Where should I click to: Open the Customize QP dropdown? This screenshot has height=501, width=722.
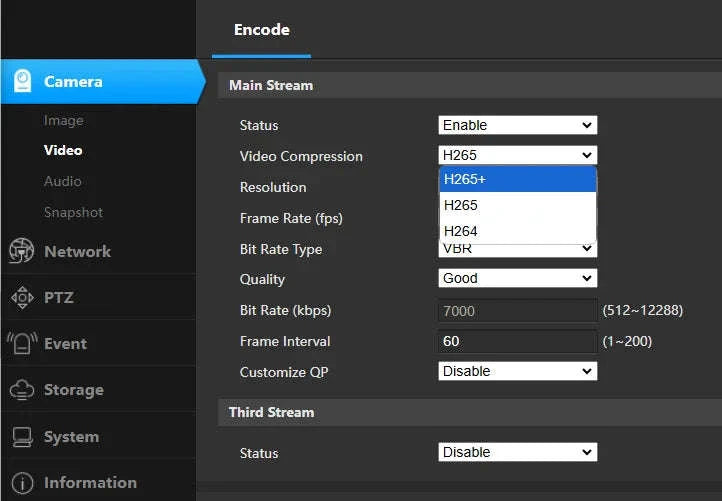518,371
